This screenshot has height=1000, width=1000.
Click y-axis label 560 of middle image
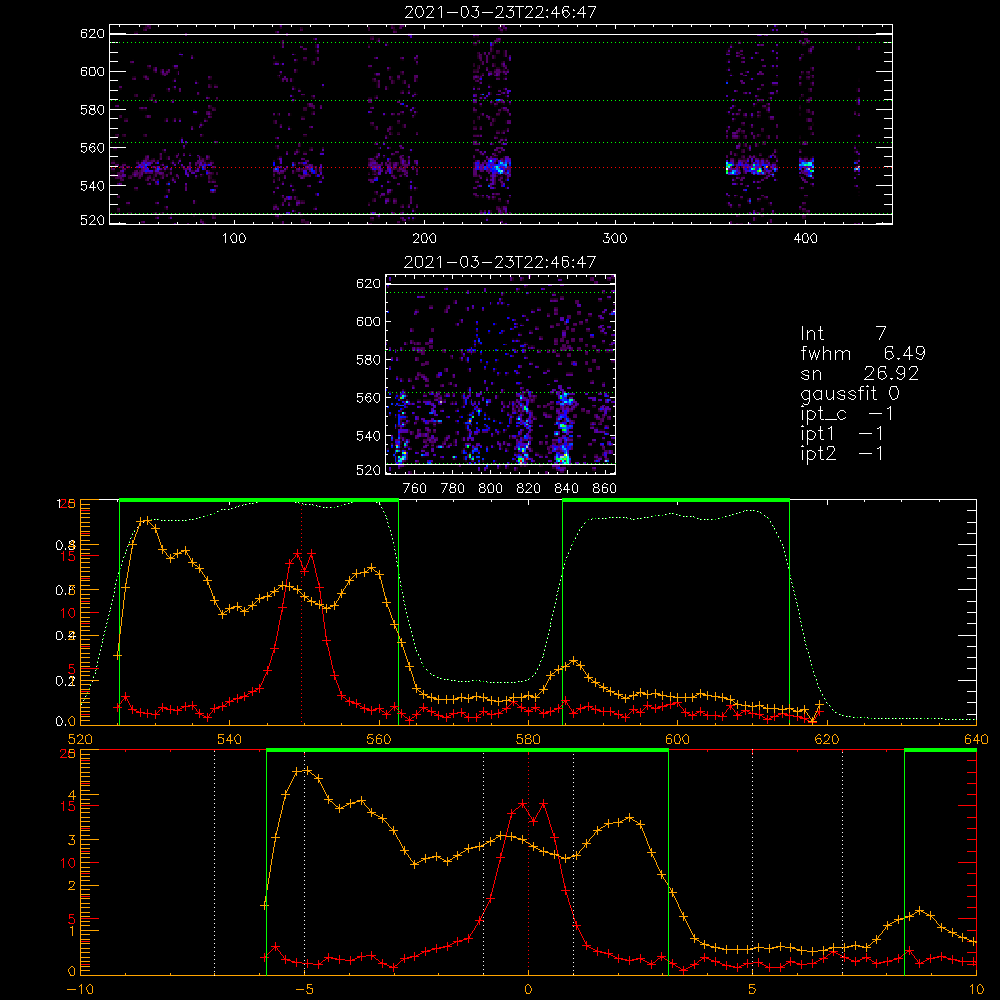369,398
